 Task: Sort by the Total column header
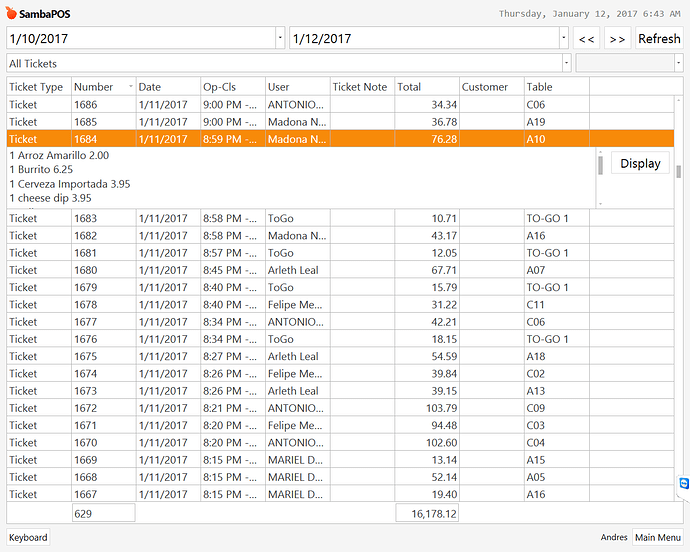[x=427, y=87]
